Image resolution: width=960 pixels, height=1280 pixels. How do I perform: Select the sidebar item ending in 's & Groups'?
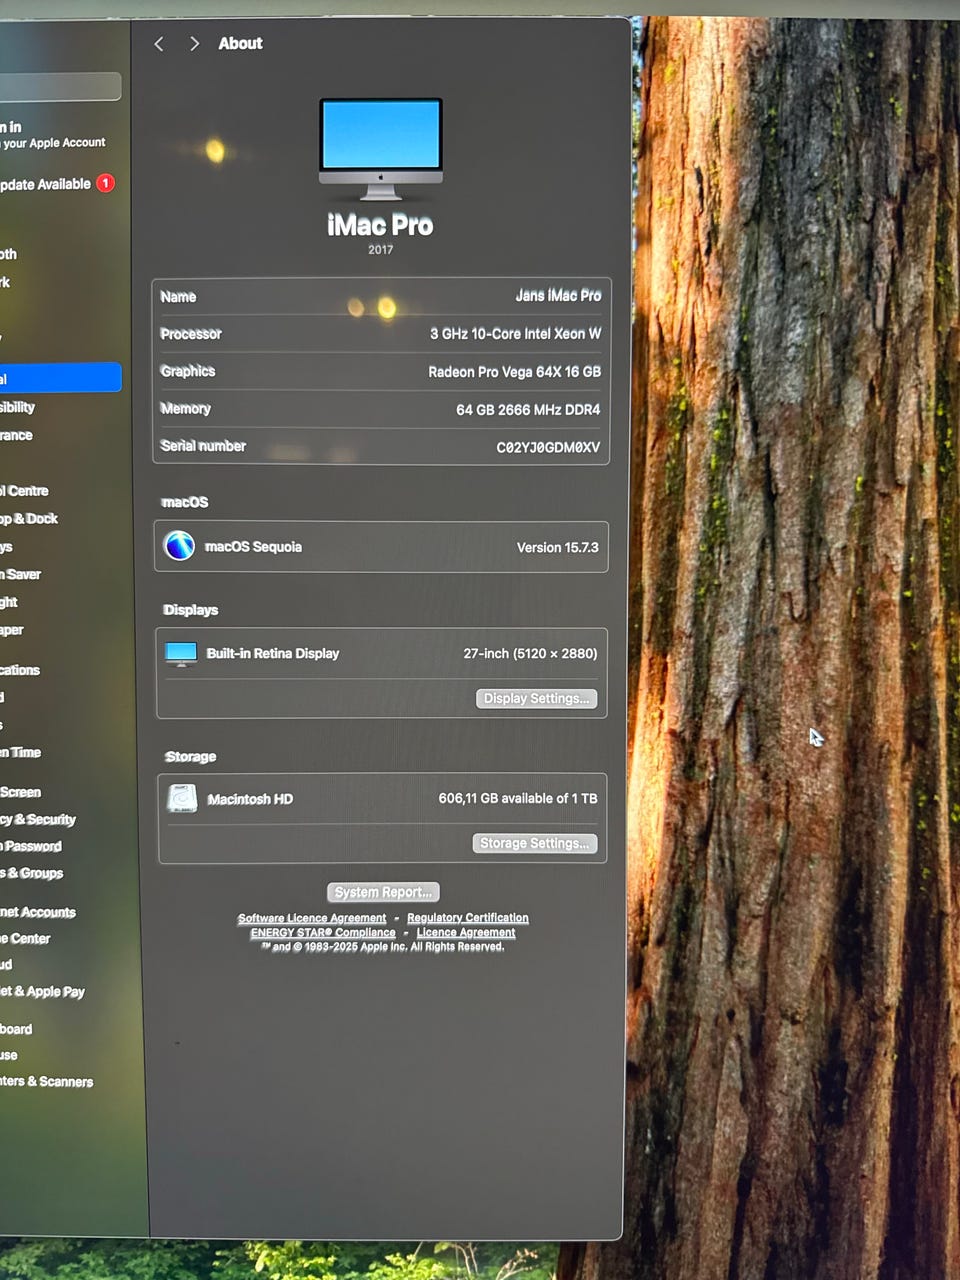pos(32,873)
